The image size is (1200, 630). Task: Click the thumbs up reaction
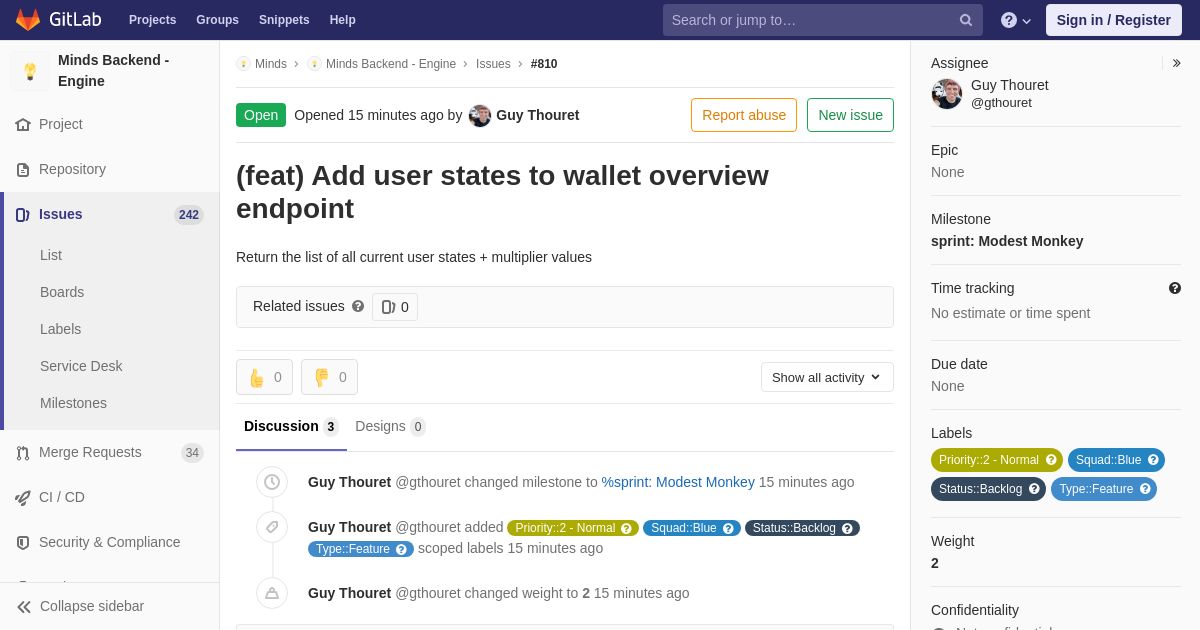tap(264, 377)
